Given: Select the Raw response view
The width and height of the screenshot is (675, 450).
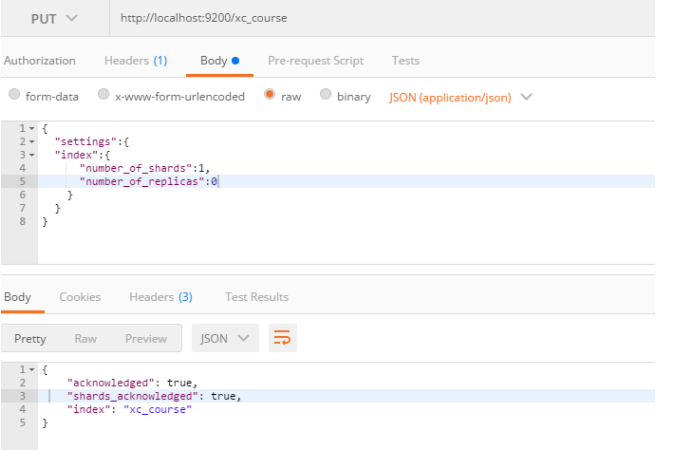Looking at the screenshot, I should coord(86,339).
